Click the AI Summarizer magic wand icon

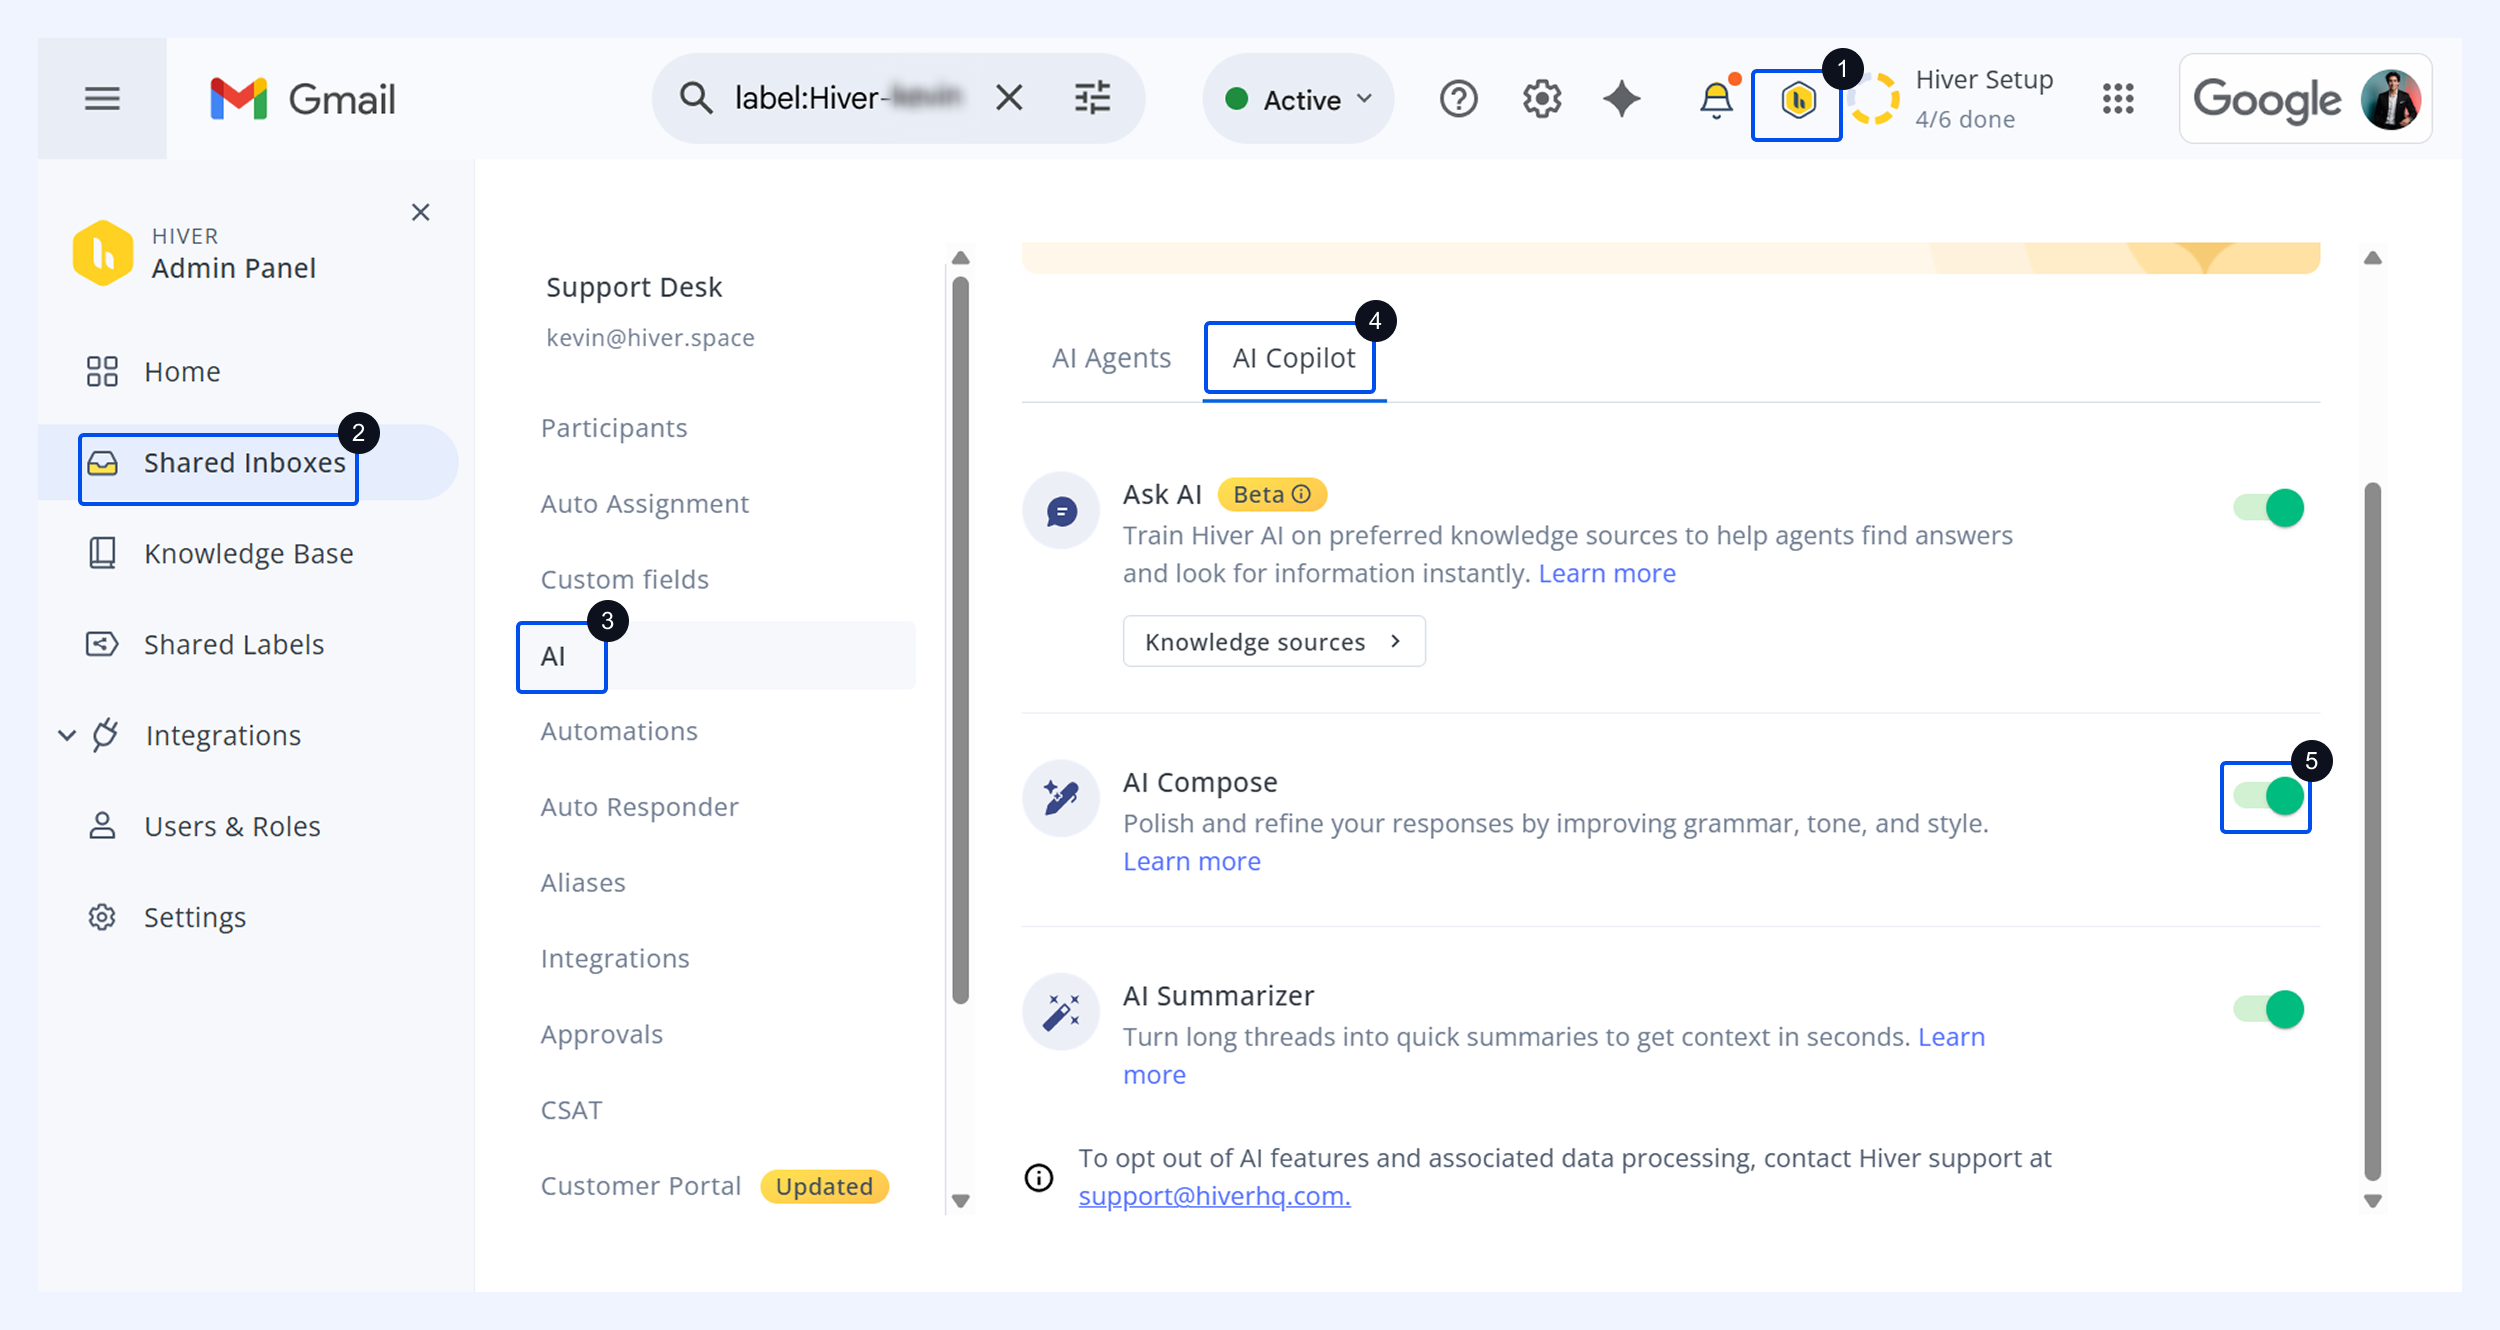1061,1011
